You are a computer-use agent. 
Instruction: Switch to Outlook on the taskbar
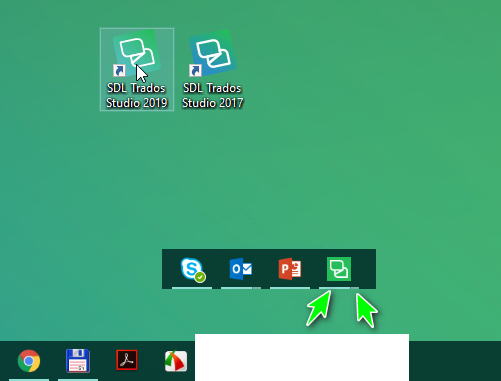[241, 269]
